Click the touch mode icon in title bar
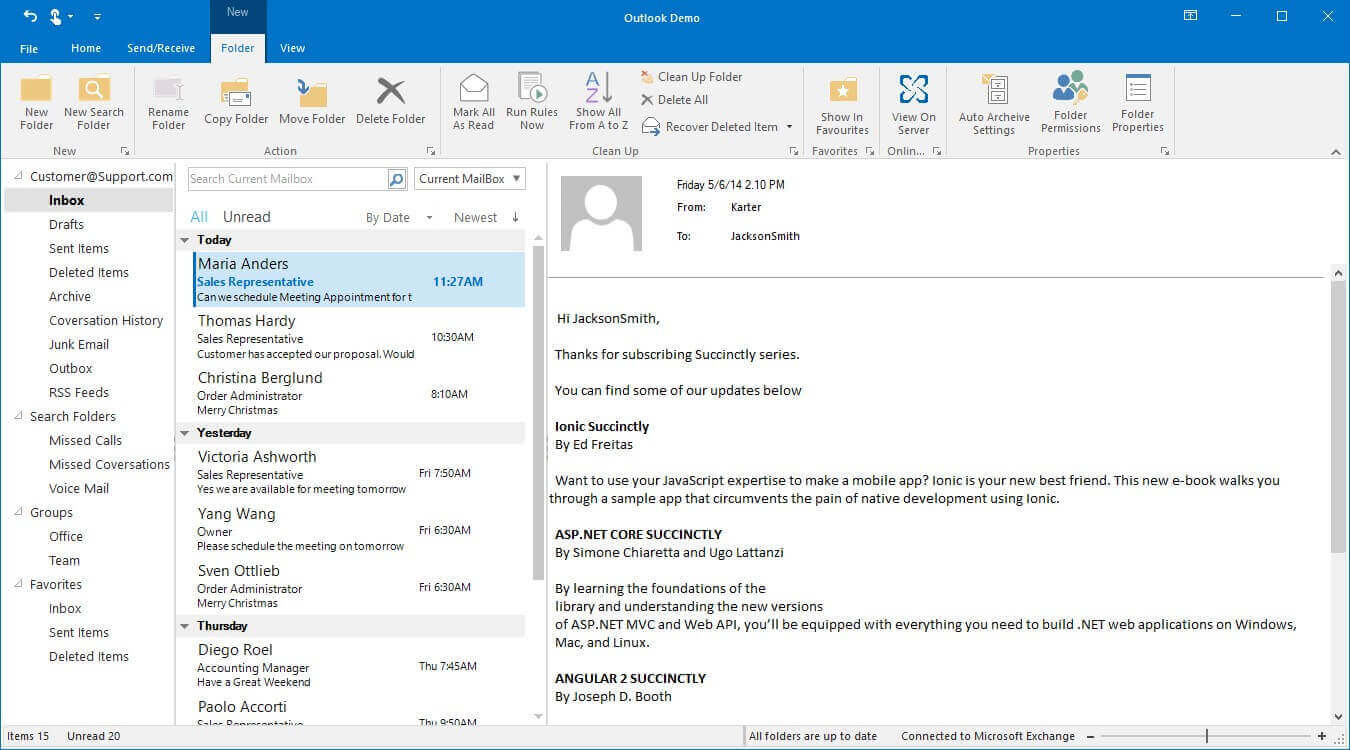 pyautogui.click(x=56, y=16)
